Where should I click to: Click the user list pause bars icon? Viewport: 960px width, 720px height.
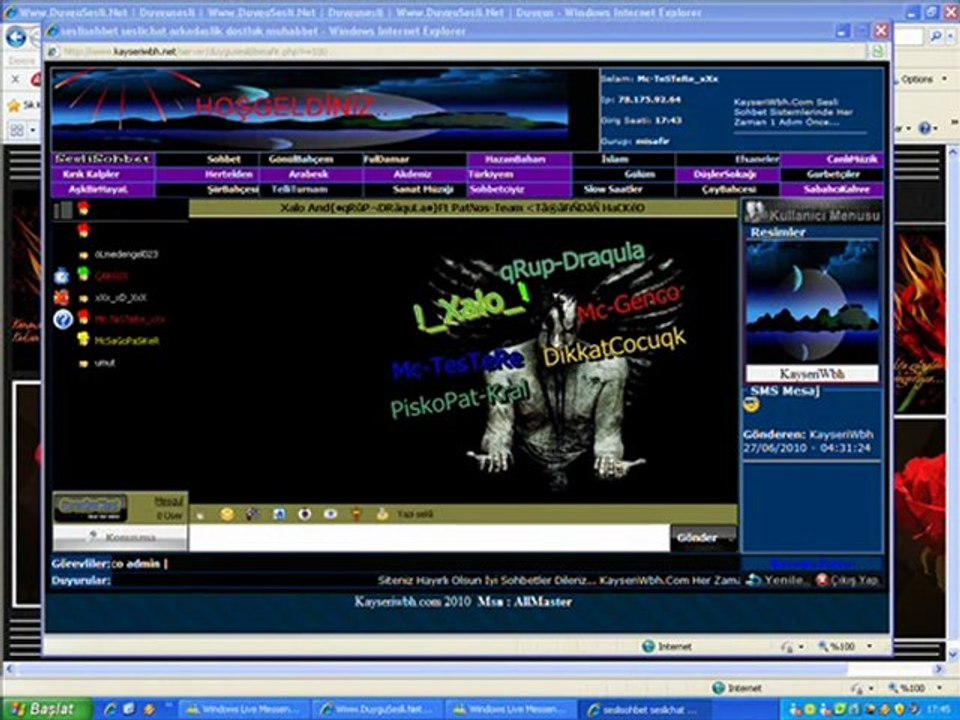pyautogui.click(x=63, y=211)
